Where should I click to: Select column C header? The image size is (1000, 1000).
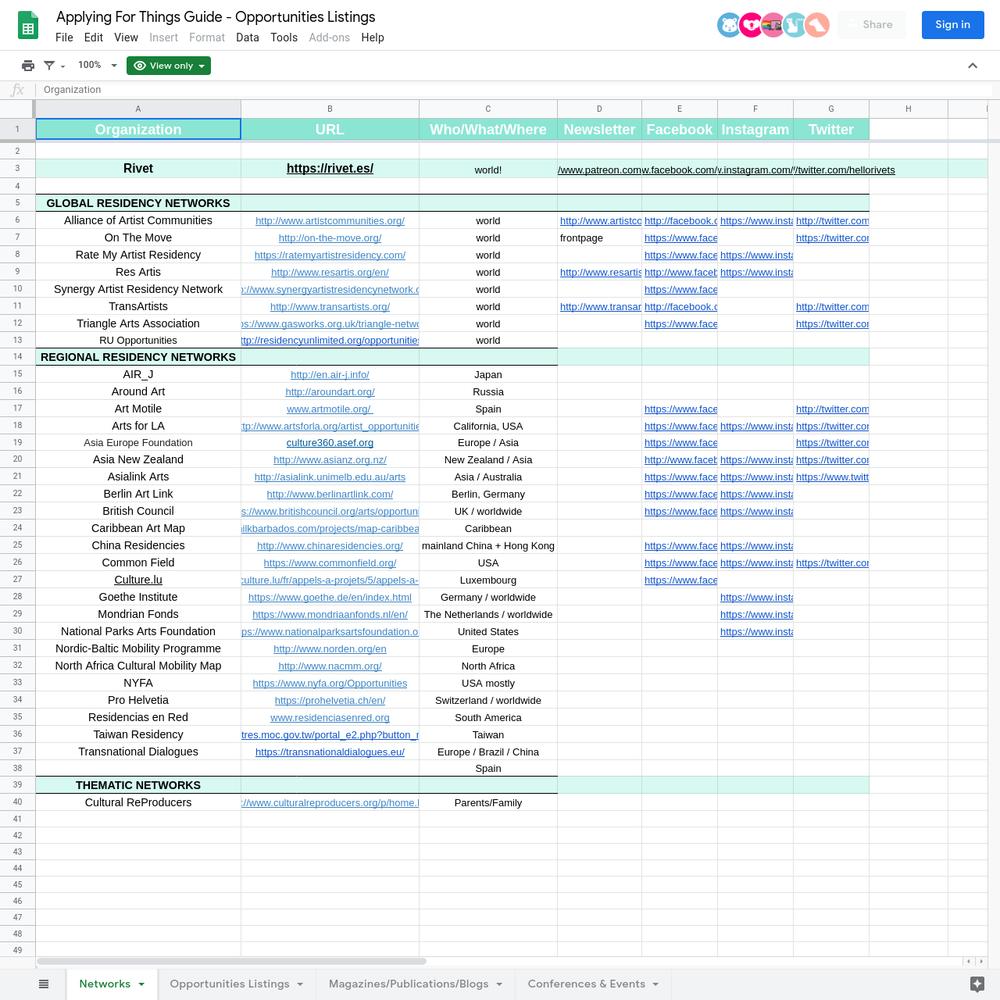[x=488, y=109]
